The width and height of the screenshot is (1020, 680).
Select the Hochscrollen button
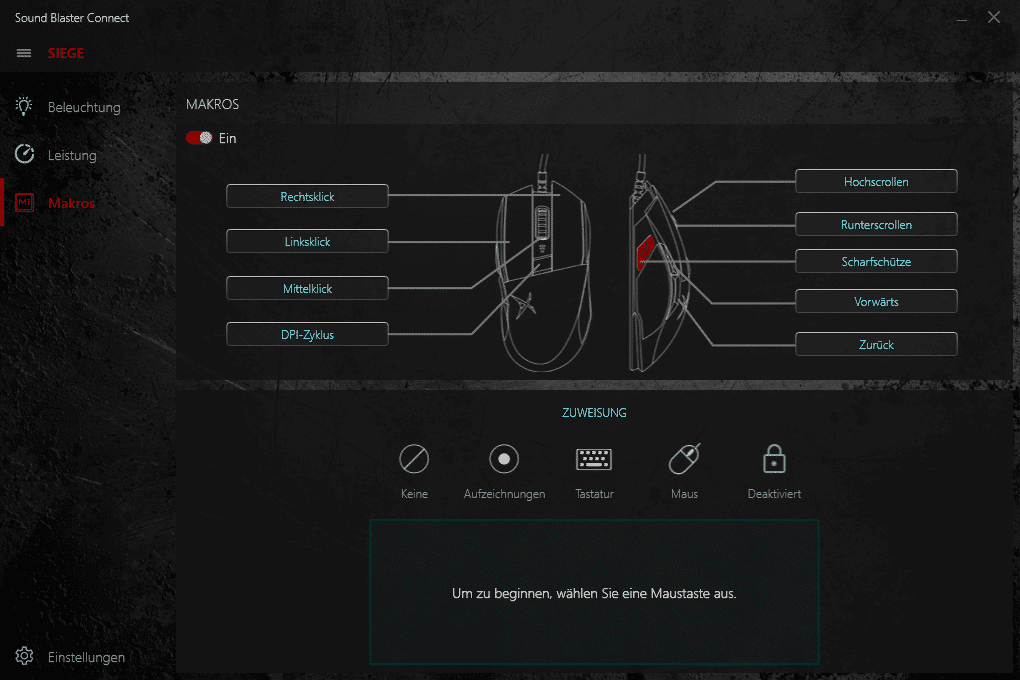876,181
